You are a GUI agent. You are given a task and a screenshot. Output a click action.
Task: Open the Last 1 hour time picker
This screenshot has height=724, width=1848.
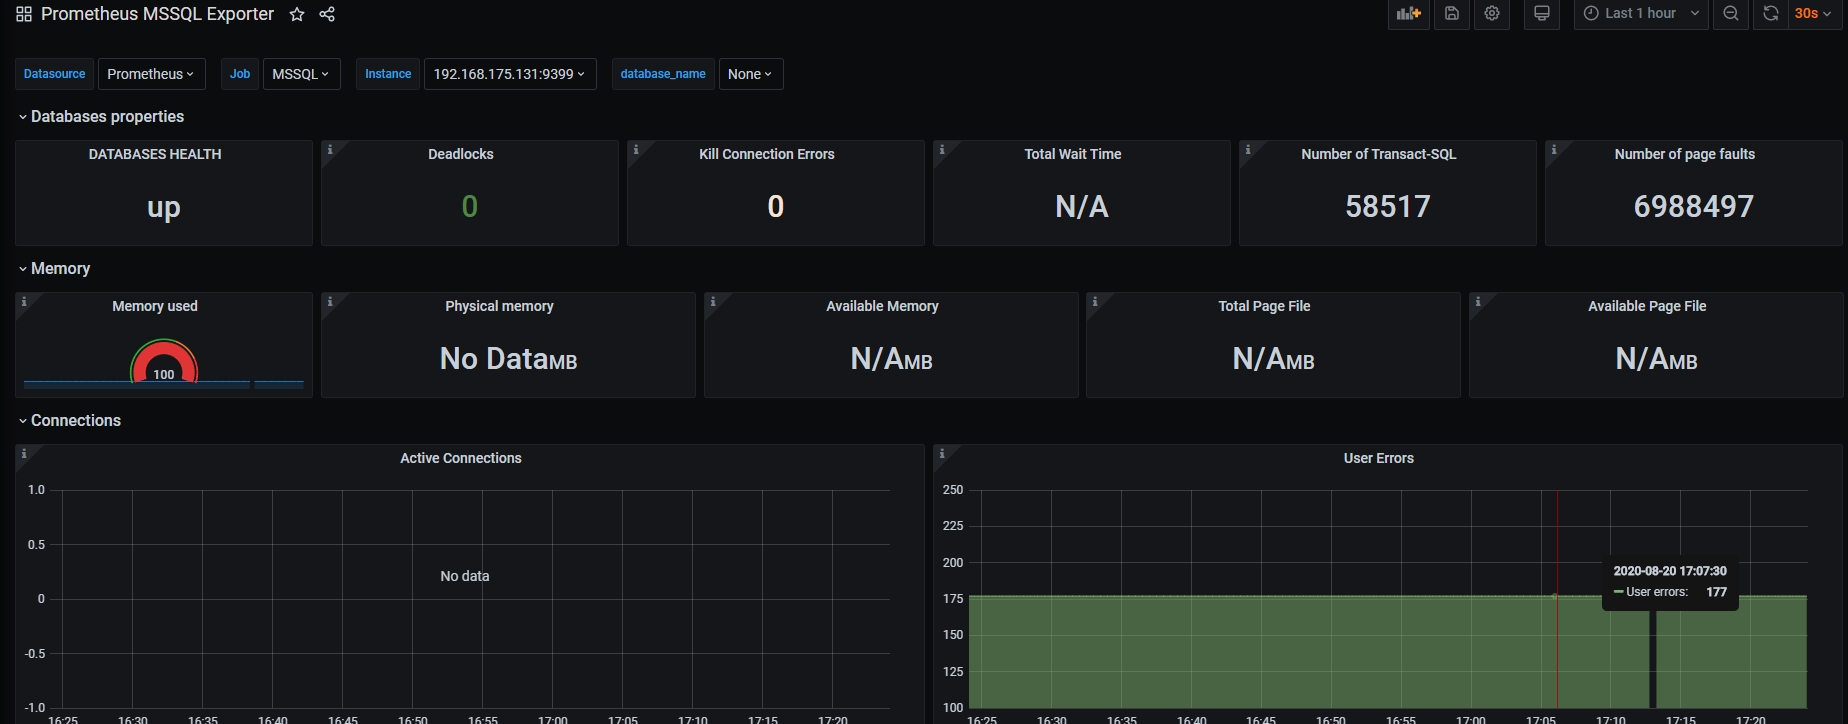click(1641, 13)
